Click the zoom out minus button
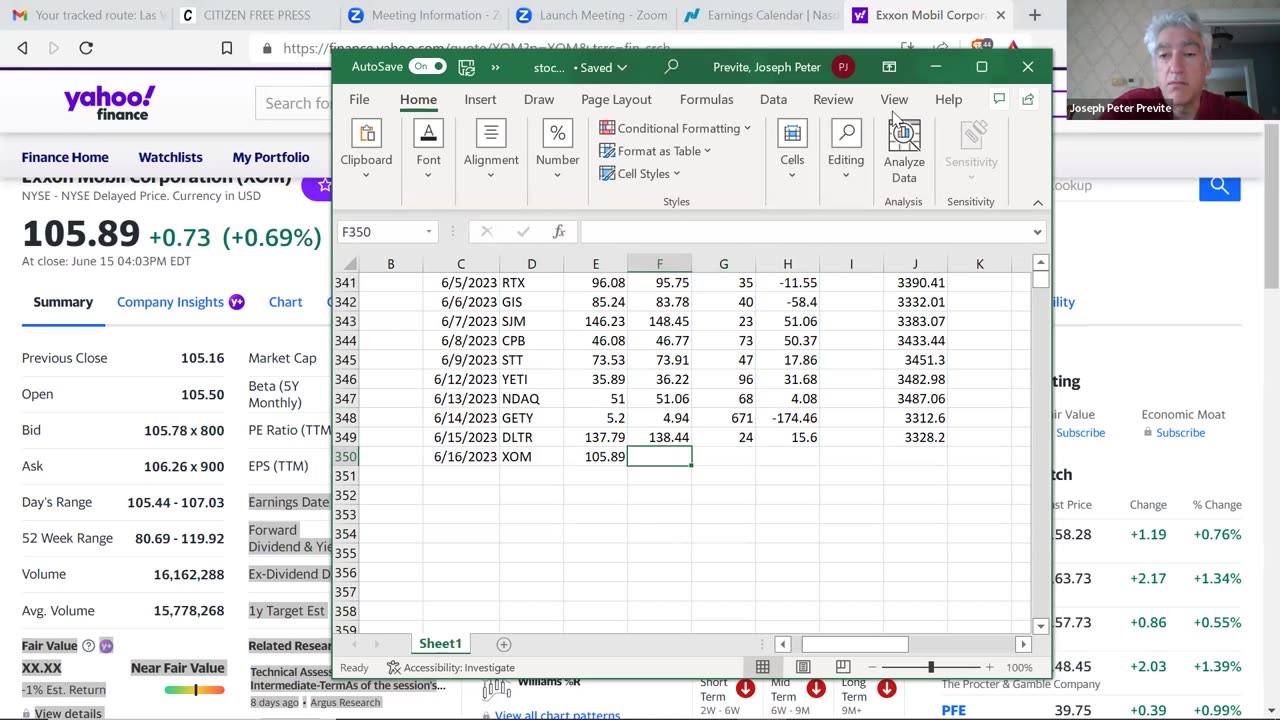The image size is (1280, 720). pyautogui.click(x=872, y=668)
